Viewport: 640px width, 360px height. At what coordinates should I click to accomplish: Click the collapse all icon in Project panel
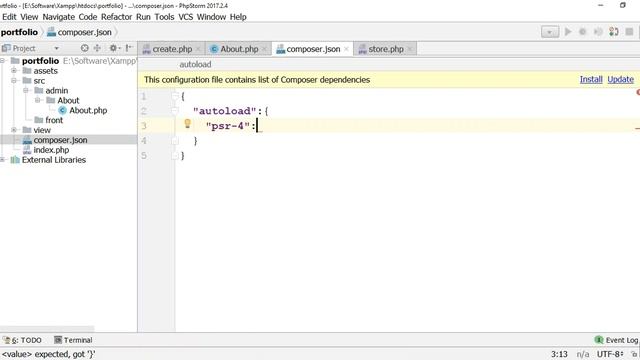point(97,48)
